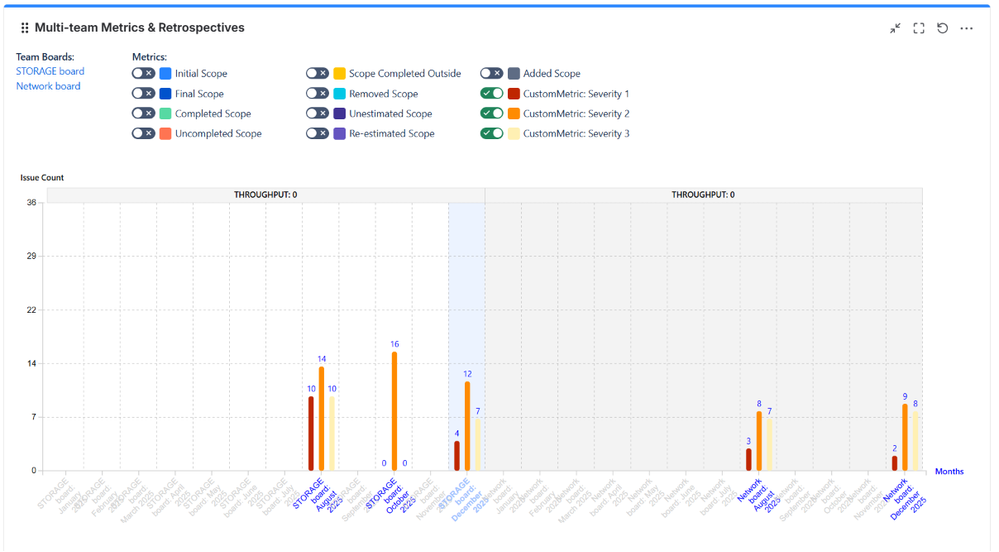The image size is (999, 552).
Task: Select the STORAGE board August 2025 axis label
Action: click(317, 496)
